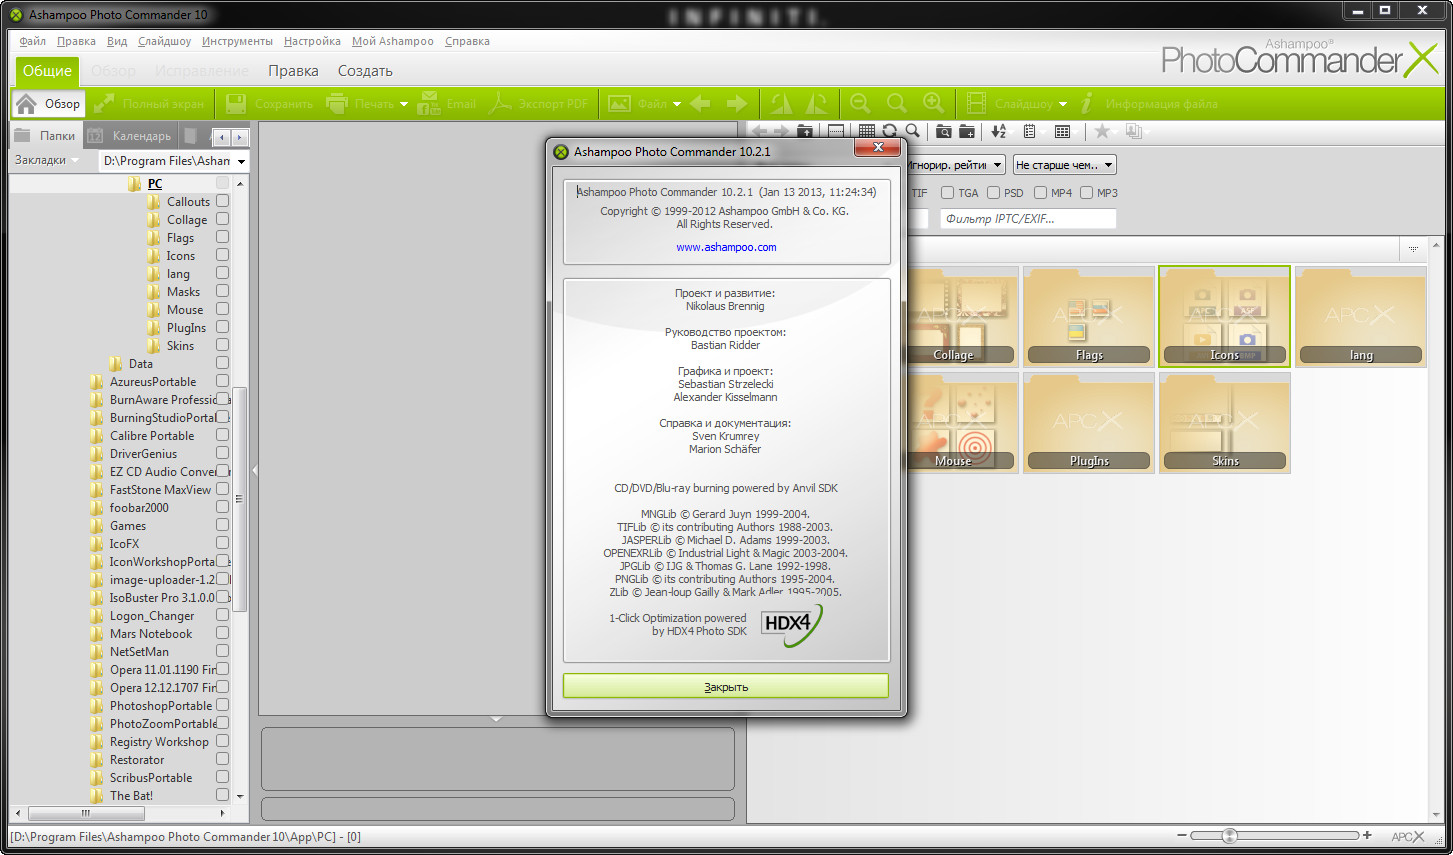Image resolution: width=1453 pixels, height=855 pixels.
Task: Select the Правка ribbon tab
Action: click(x=293, y=71)
